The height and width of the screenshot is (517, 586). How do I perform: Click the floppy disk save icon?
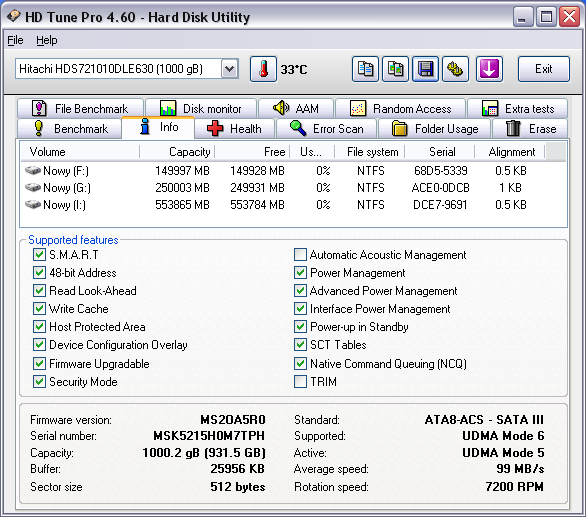(425, 69)
